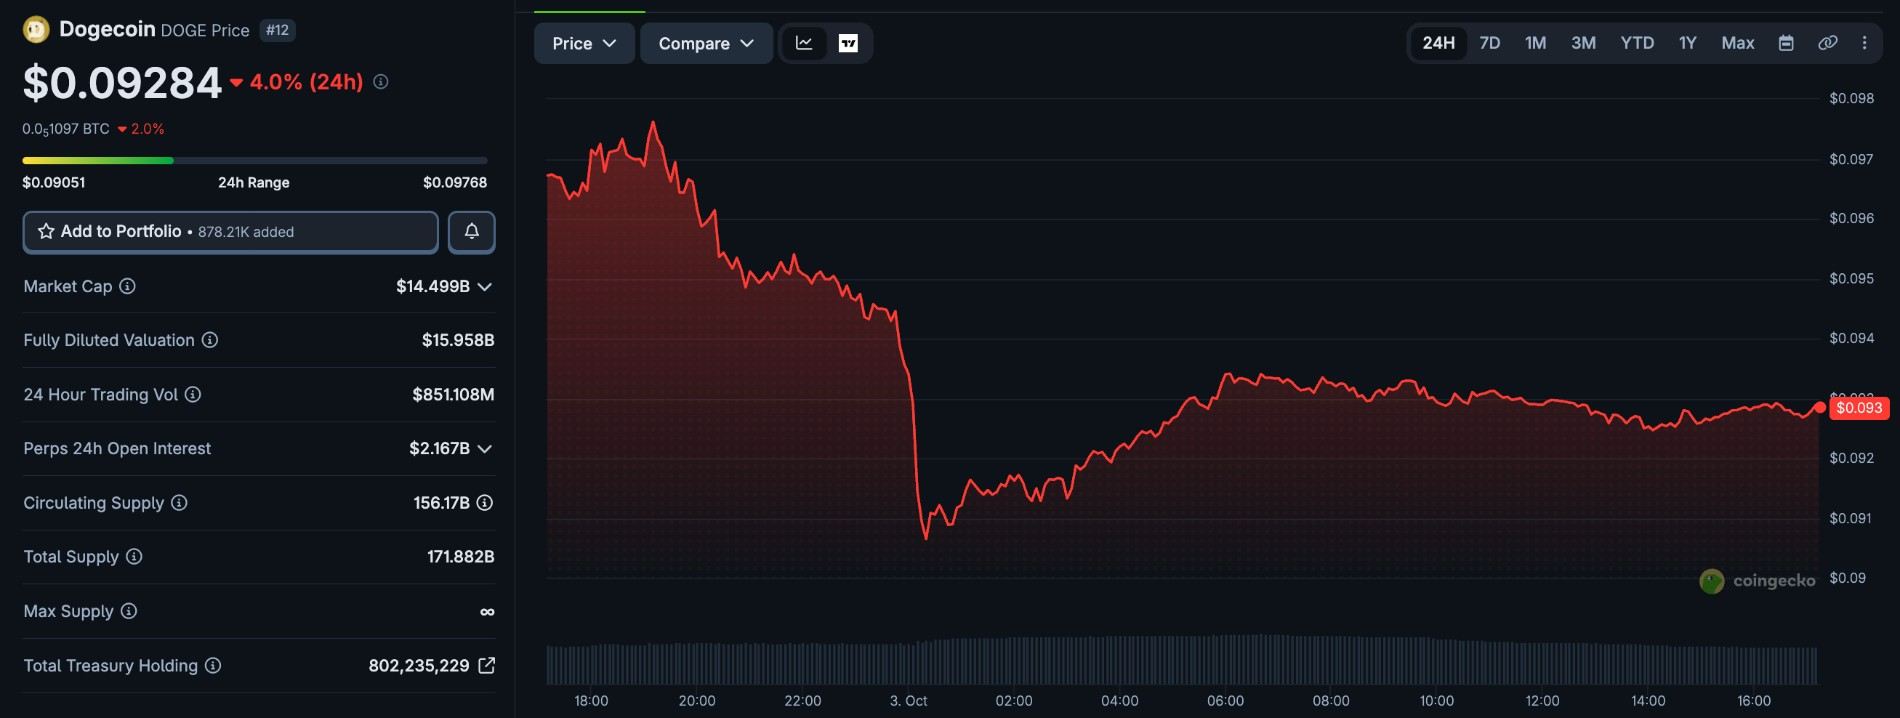Expand the Perps 24h Open Interest chevron
This screenshot has width=1900, height=718.
[485, 449]
